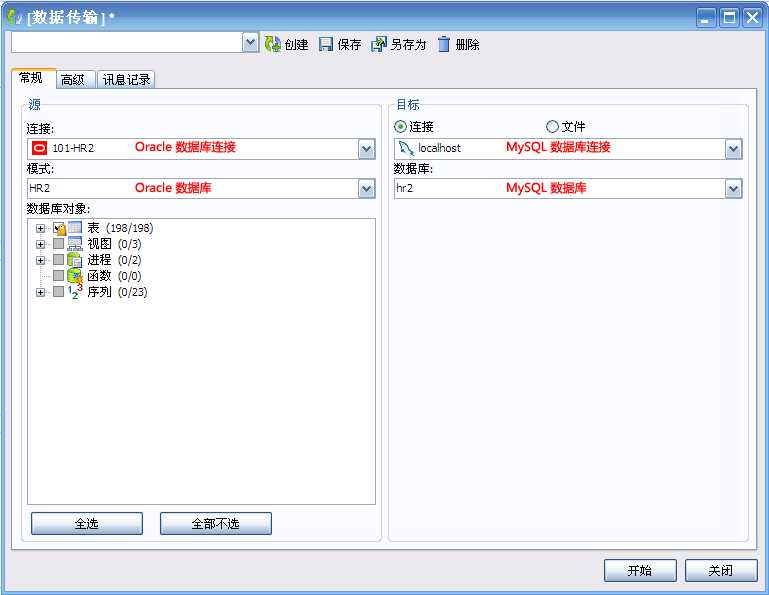The width and height of the screenshot is (769, 595).
Task: Click the Oracle icon beside 101-HR2
Action: click(x=39, y=148)
